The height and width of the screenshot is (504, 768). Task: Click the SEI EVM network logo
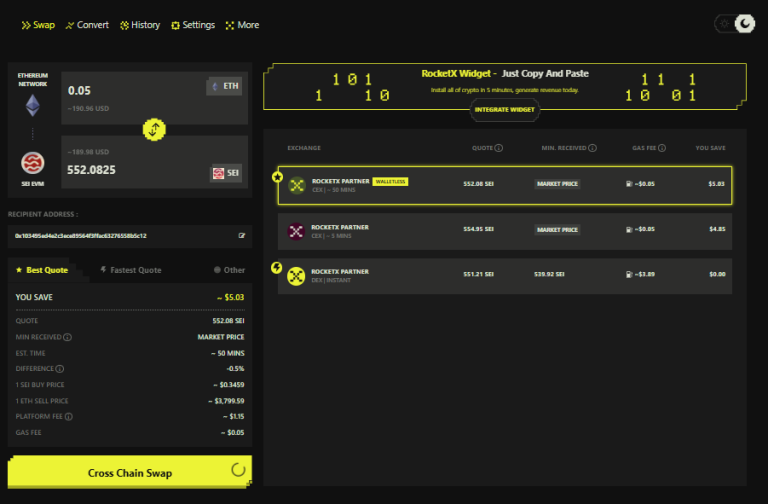pyautogui.click(x=33, y=162)
